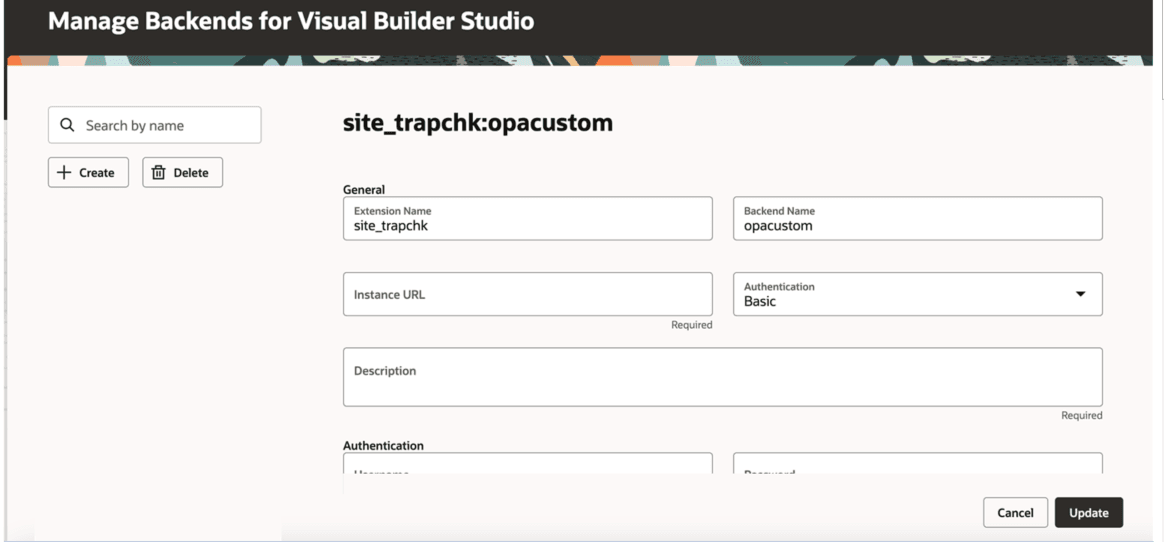The width and height of the screenshot is (1164, 542).
Task: Click the trash can icon on Delete
Action: 158,172
